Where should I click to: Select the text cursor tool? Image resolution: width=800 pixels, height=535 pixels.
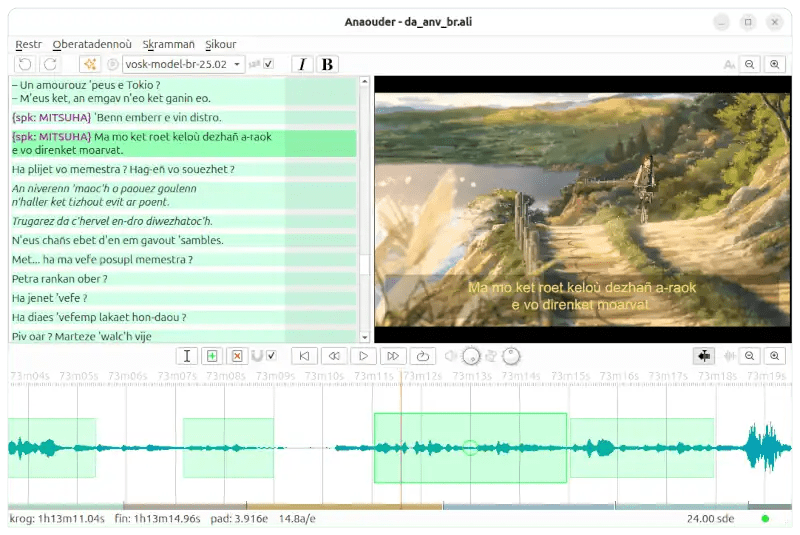[x=186, y=356]
